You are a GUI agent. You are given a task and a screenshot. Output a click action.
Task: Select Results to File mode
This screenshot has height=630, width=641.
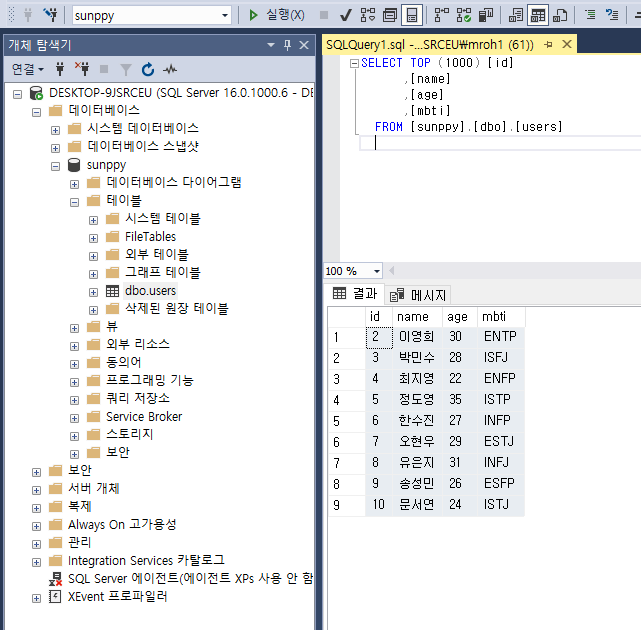(x=560, y=16)
